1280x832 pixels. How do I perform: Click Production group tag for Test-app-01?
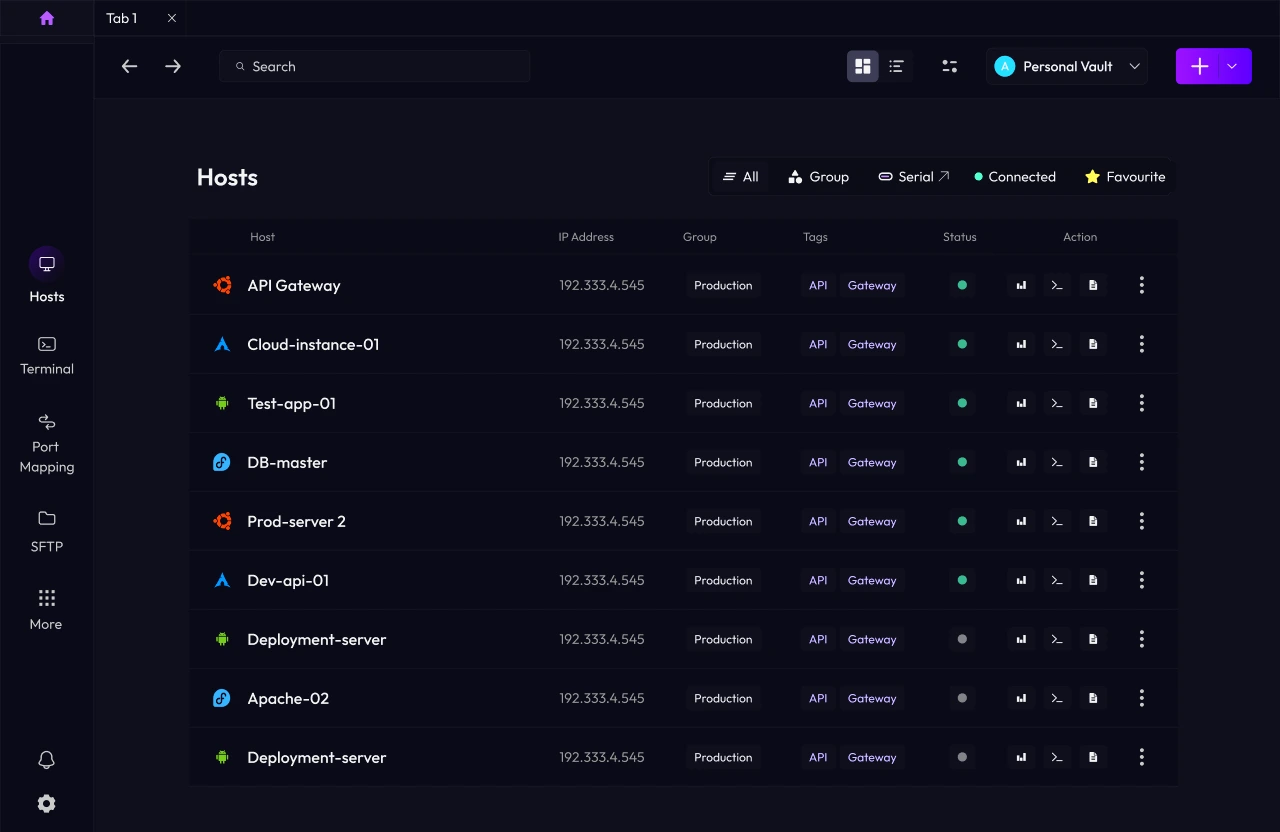coord(723,403)
